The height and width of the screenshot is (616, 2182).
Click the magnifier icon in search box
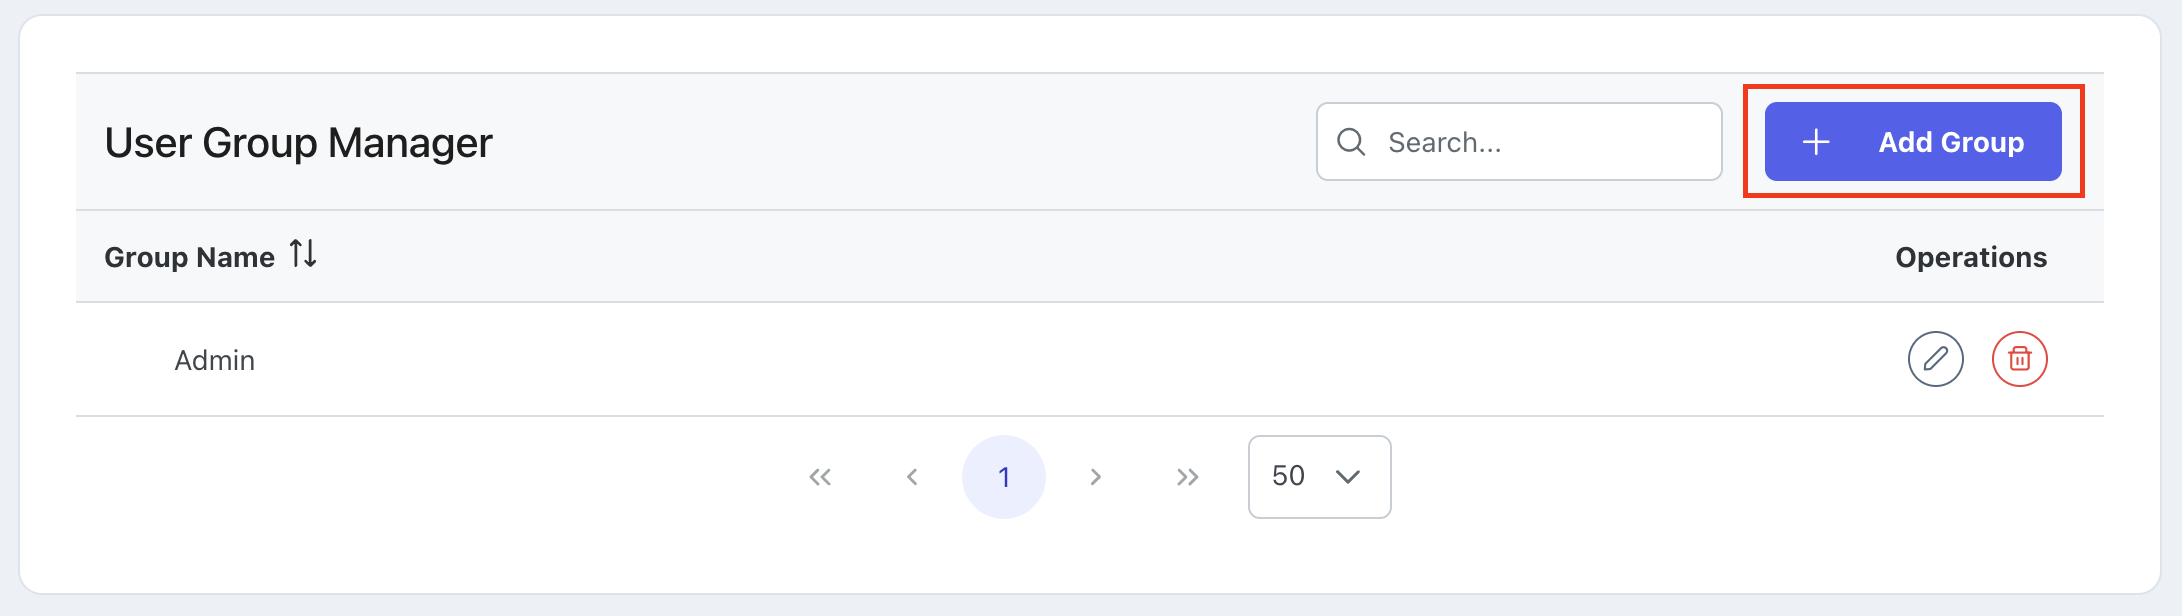pos(1351,142)
